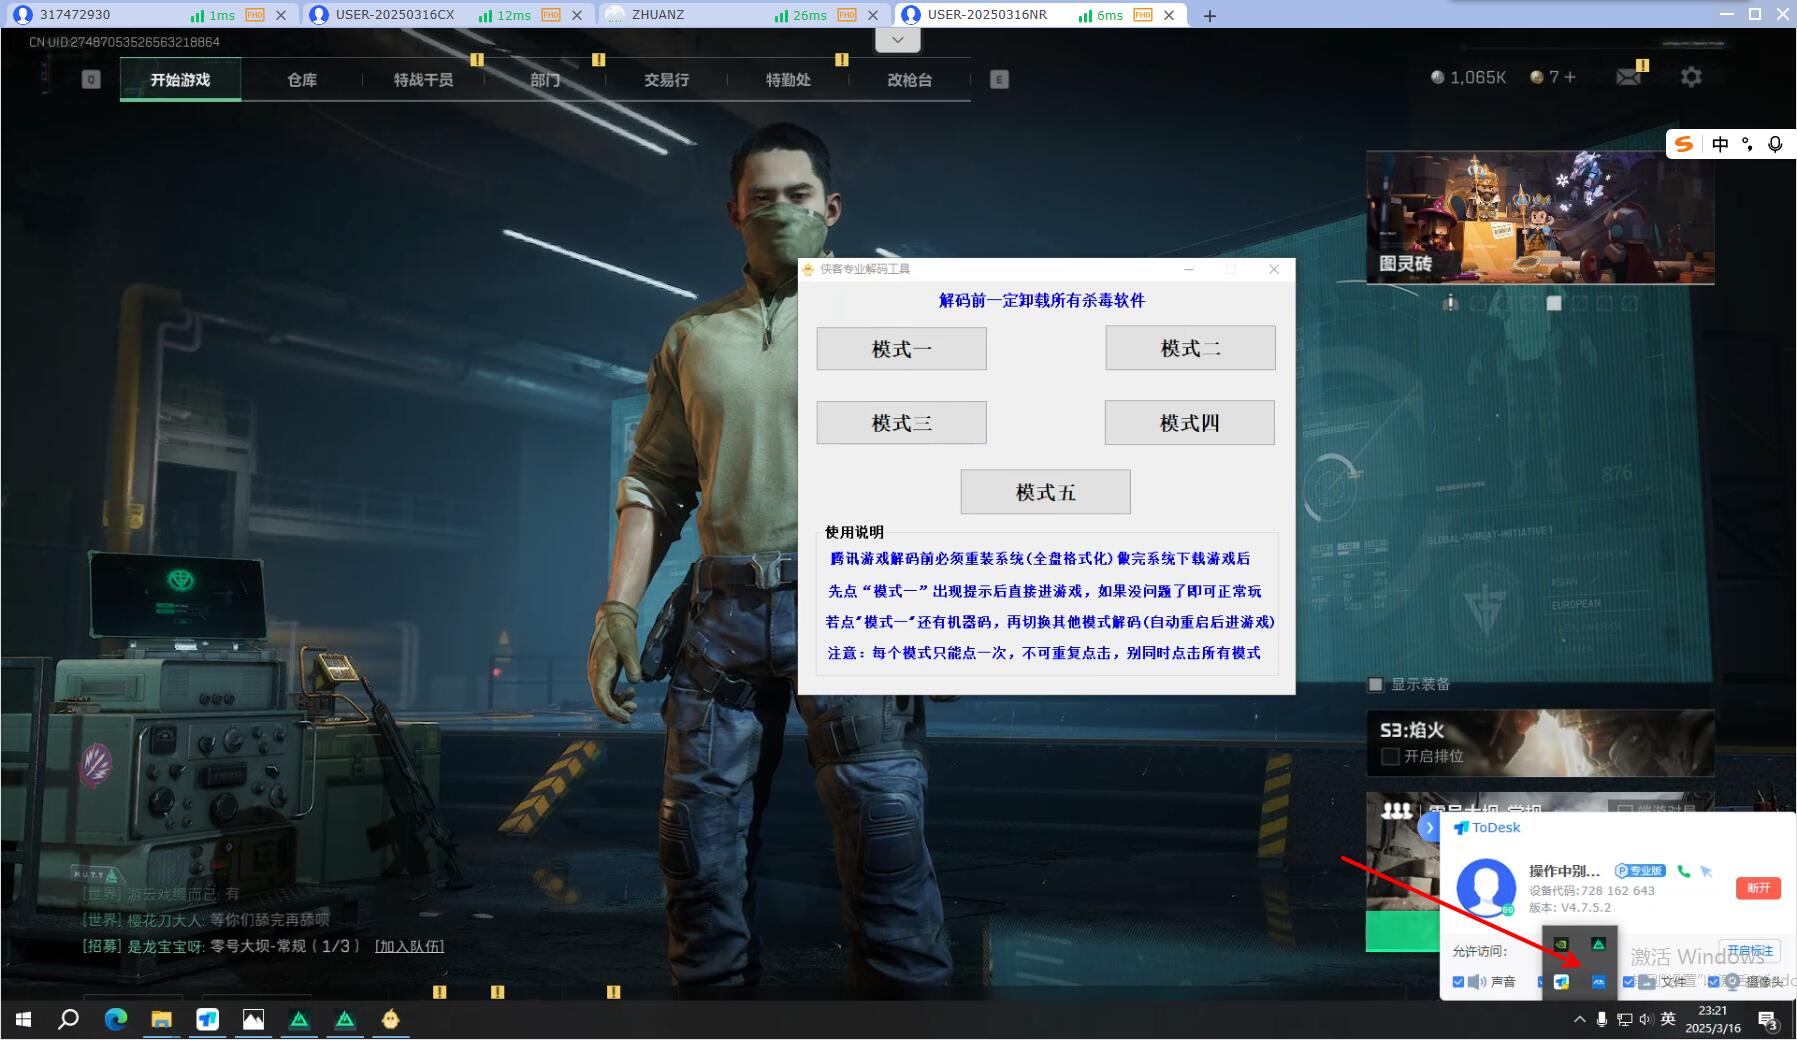The height and width of the screenshot is (1040, 1797).
Task: Expand the remote session toolbar chevron at top
Action: click(897, 40)
